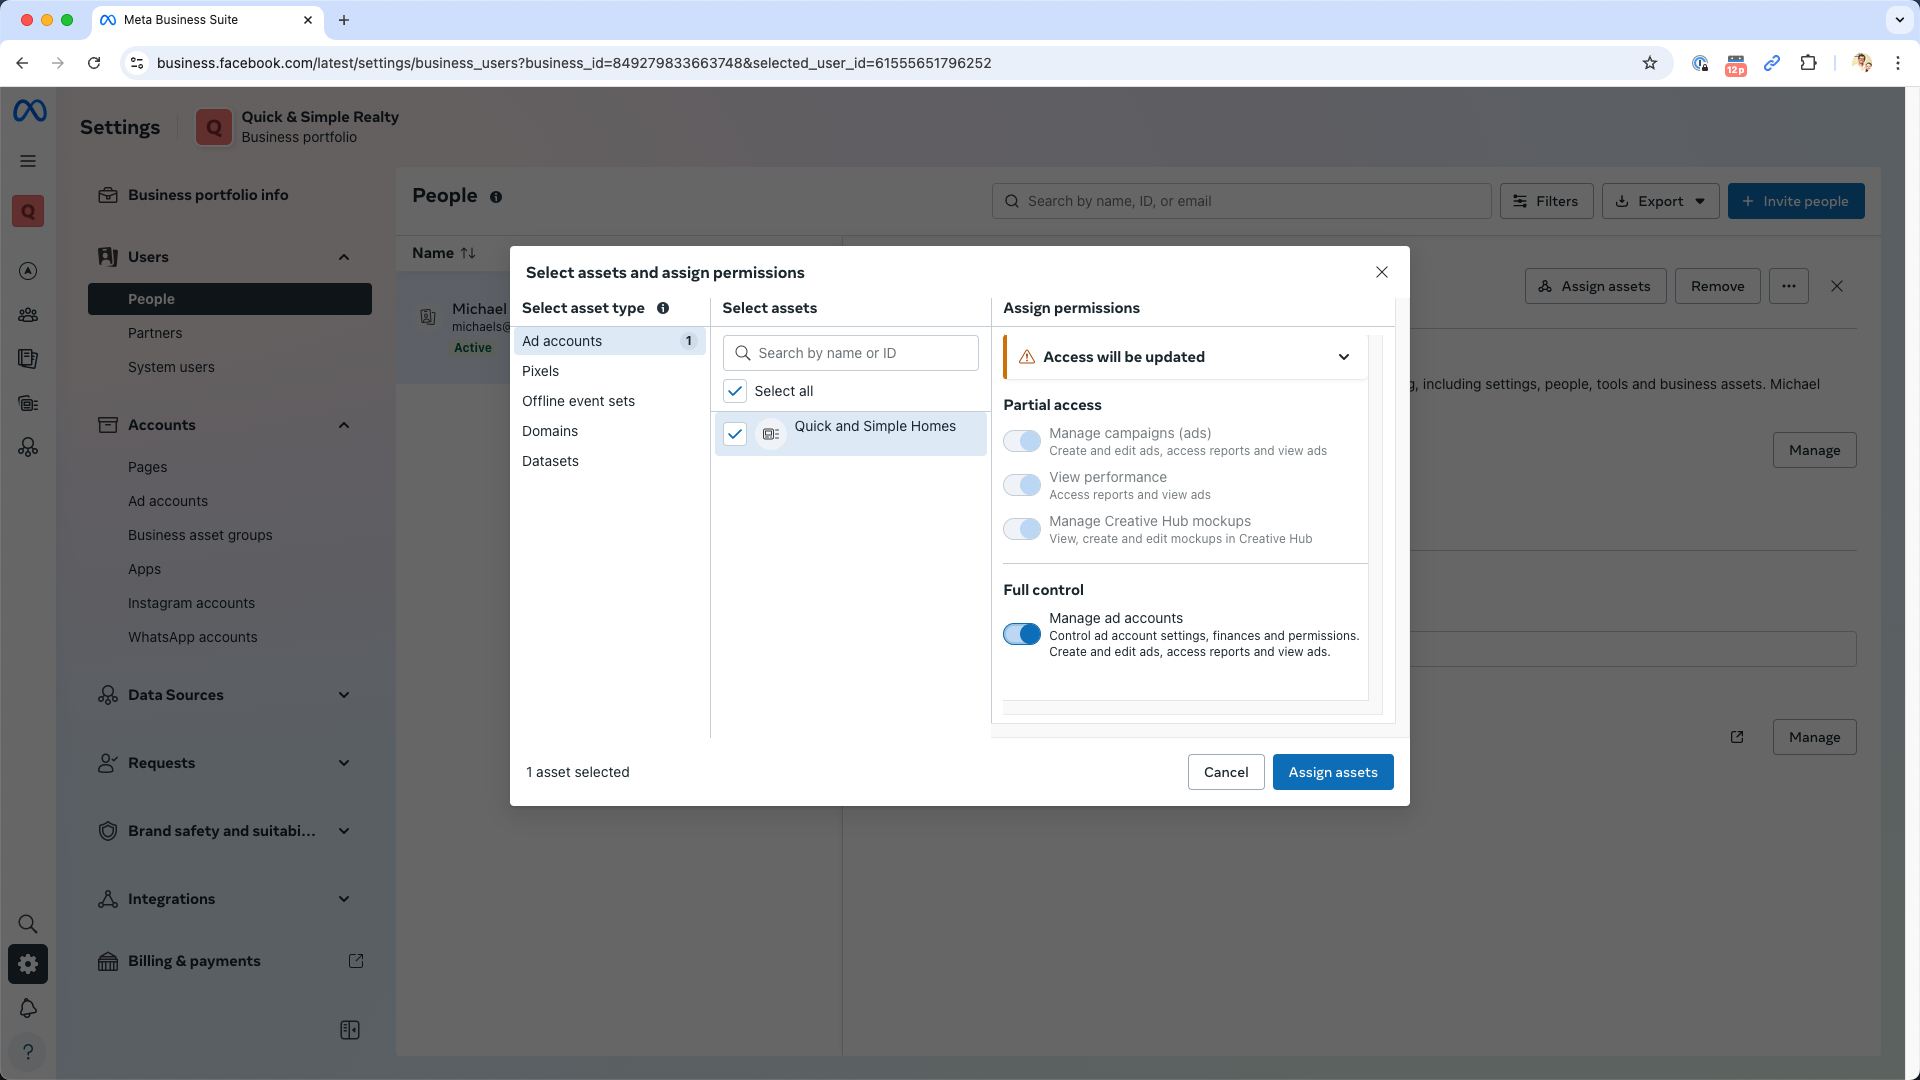Open System users in sidebar

coord(171,367)
